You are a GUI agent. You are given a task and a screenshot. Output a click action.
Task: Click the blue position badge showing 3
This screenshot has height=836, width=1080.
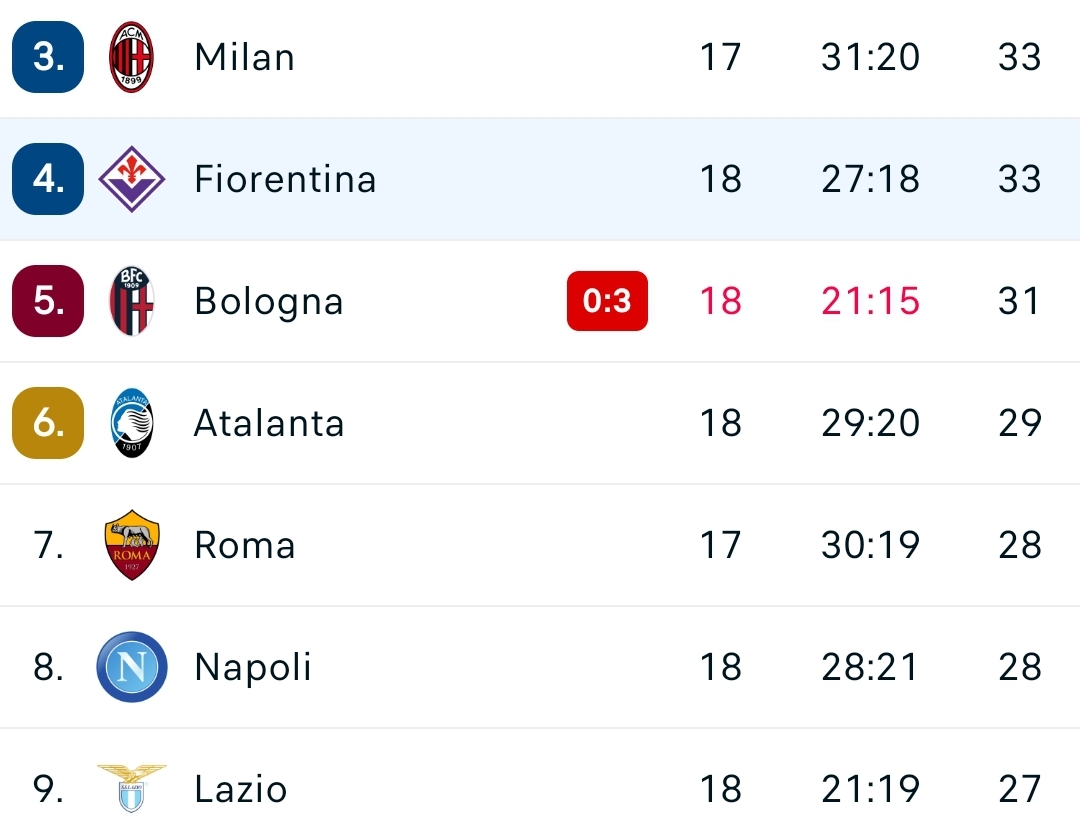47,57
